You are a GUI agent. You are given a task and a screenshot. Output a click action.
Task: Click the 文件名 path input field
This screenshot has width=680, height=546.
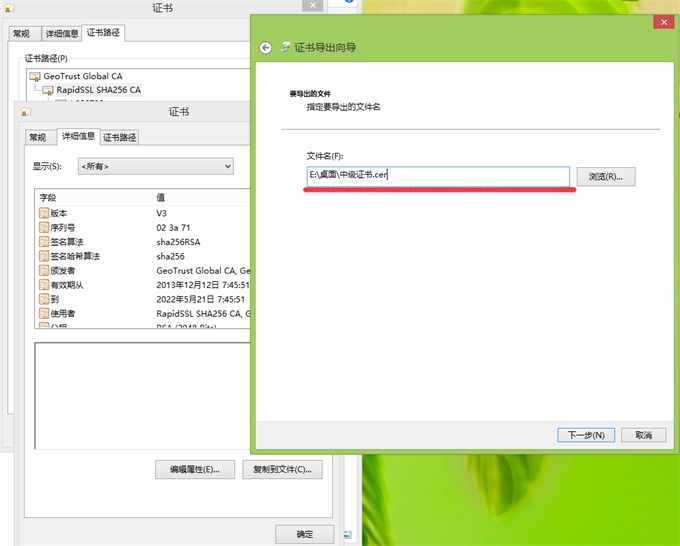point(437,176)
